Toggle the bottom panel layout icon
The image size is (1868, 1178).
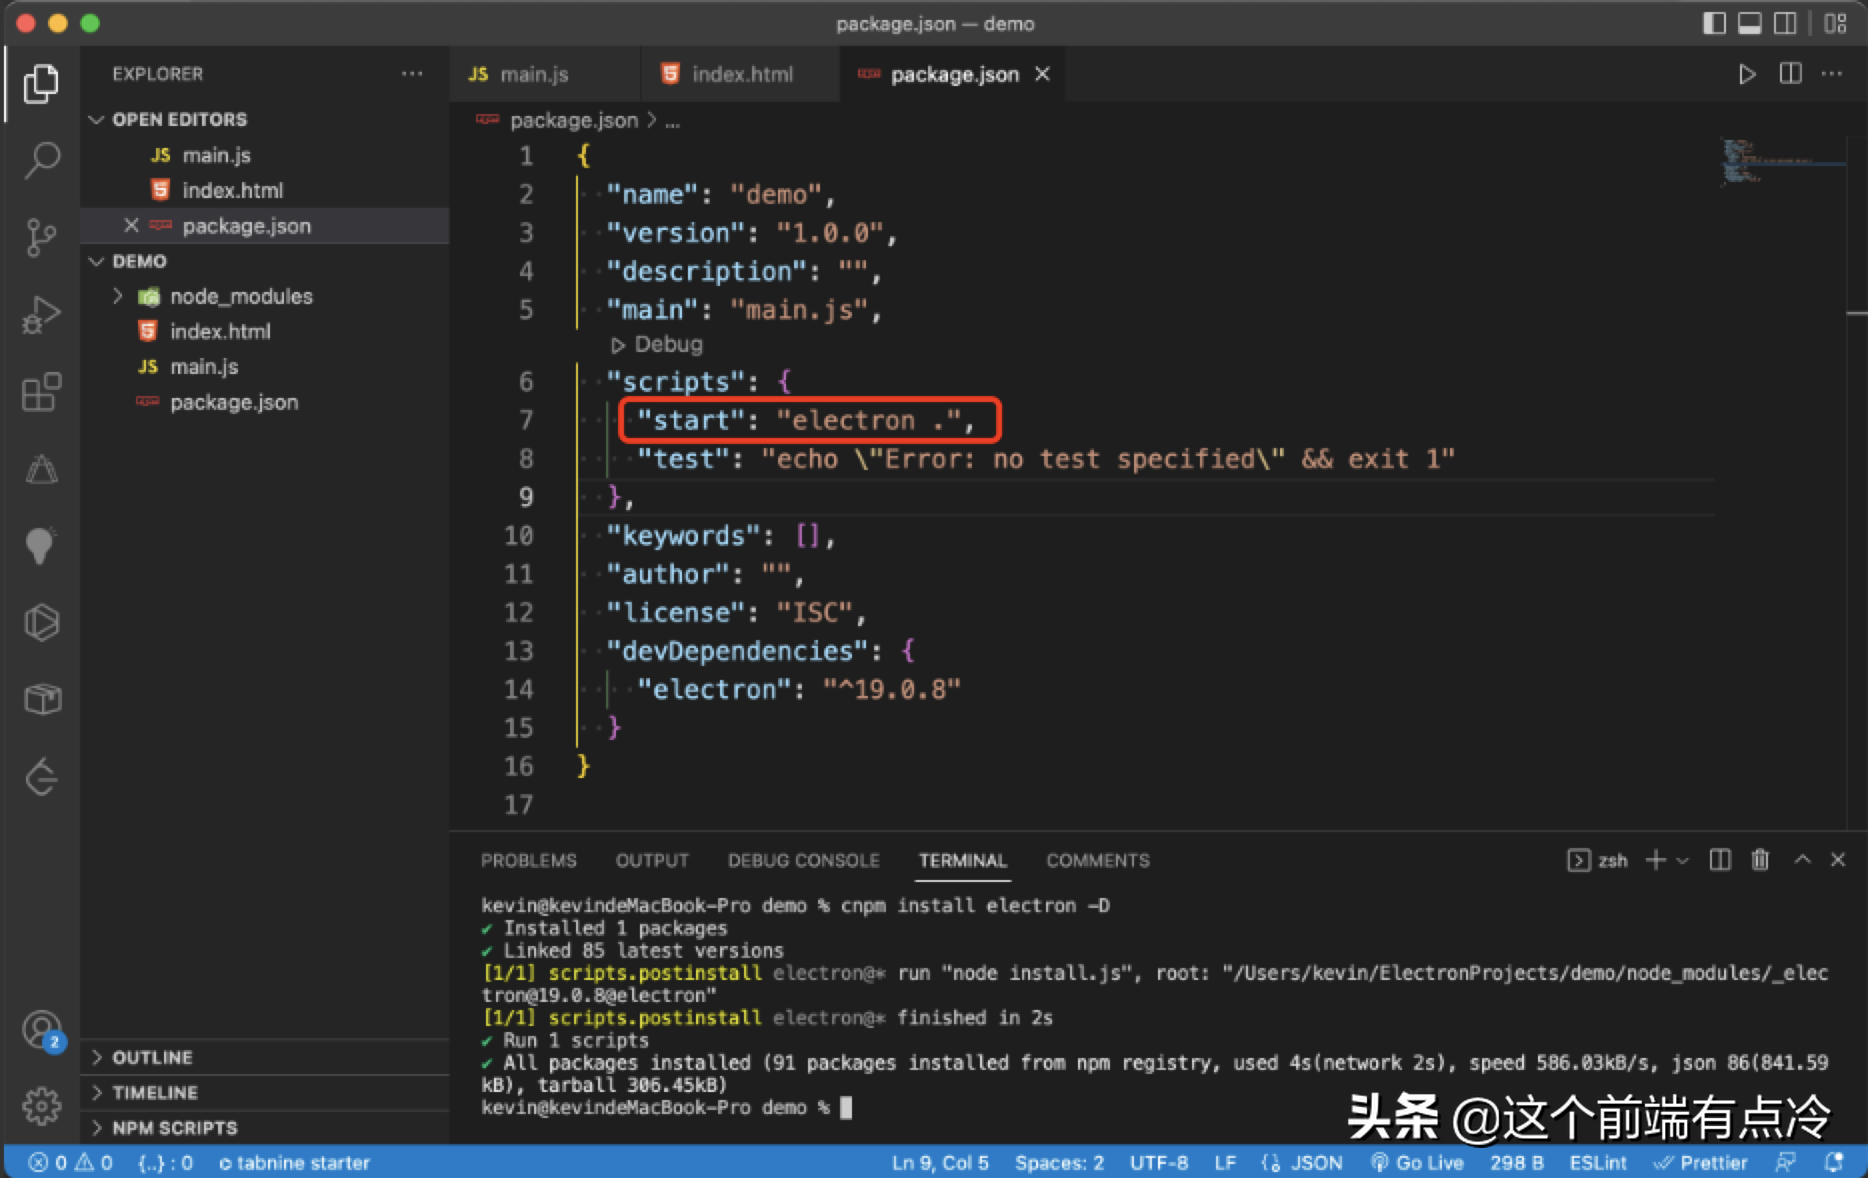[1750, 23]
